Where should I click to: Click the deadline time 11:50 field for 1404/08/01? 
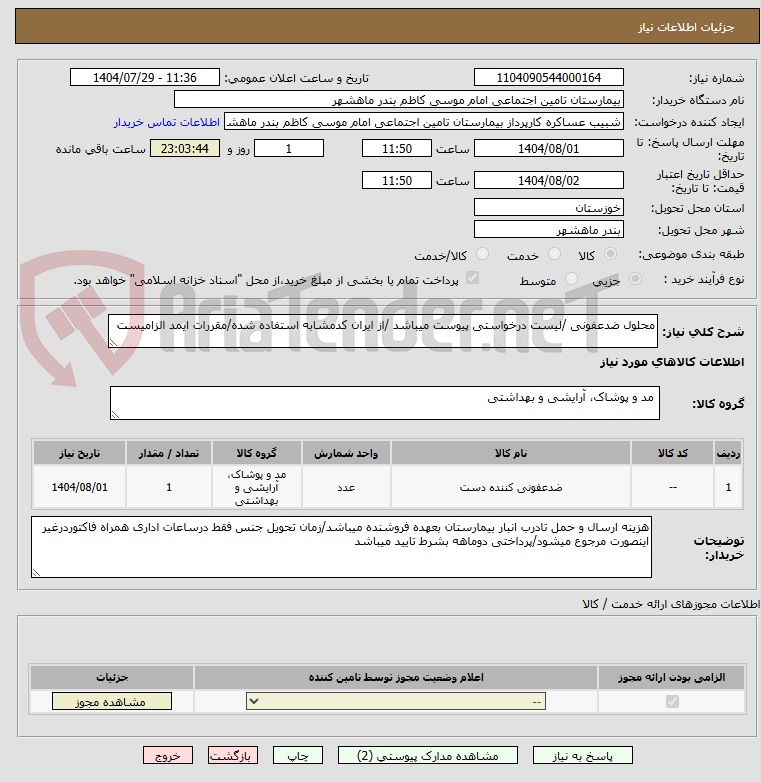(x=397, y=149)
